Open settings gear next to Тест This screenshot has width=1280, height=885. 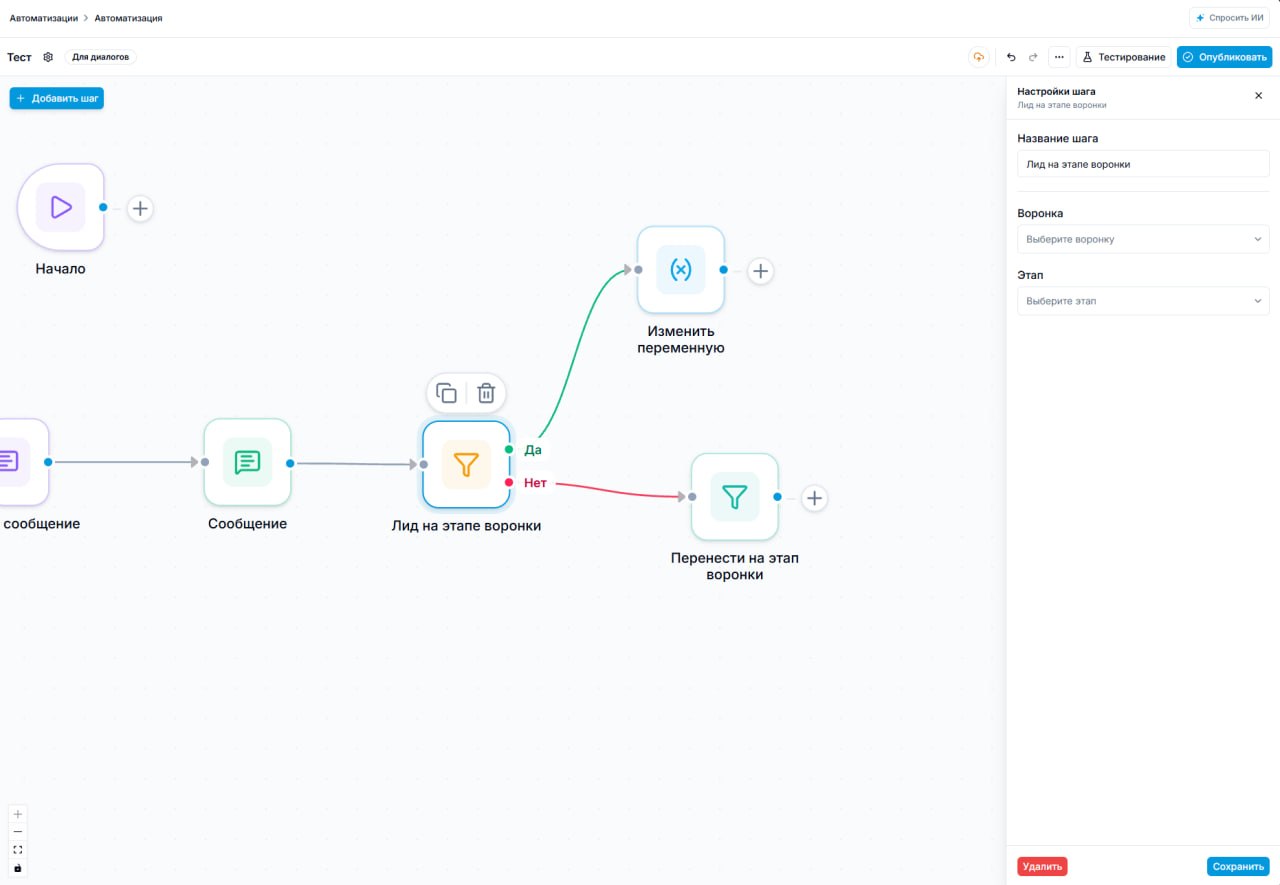tap(48, 57)
